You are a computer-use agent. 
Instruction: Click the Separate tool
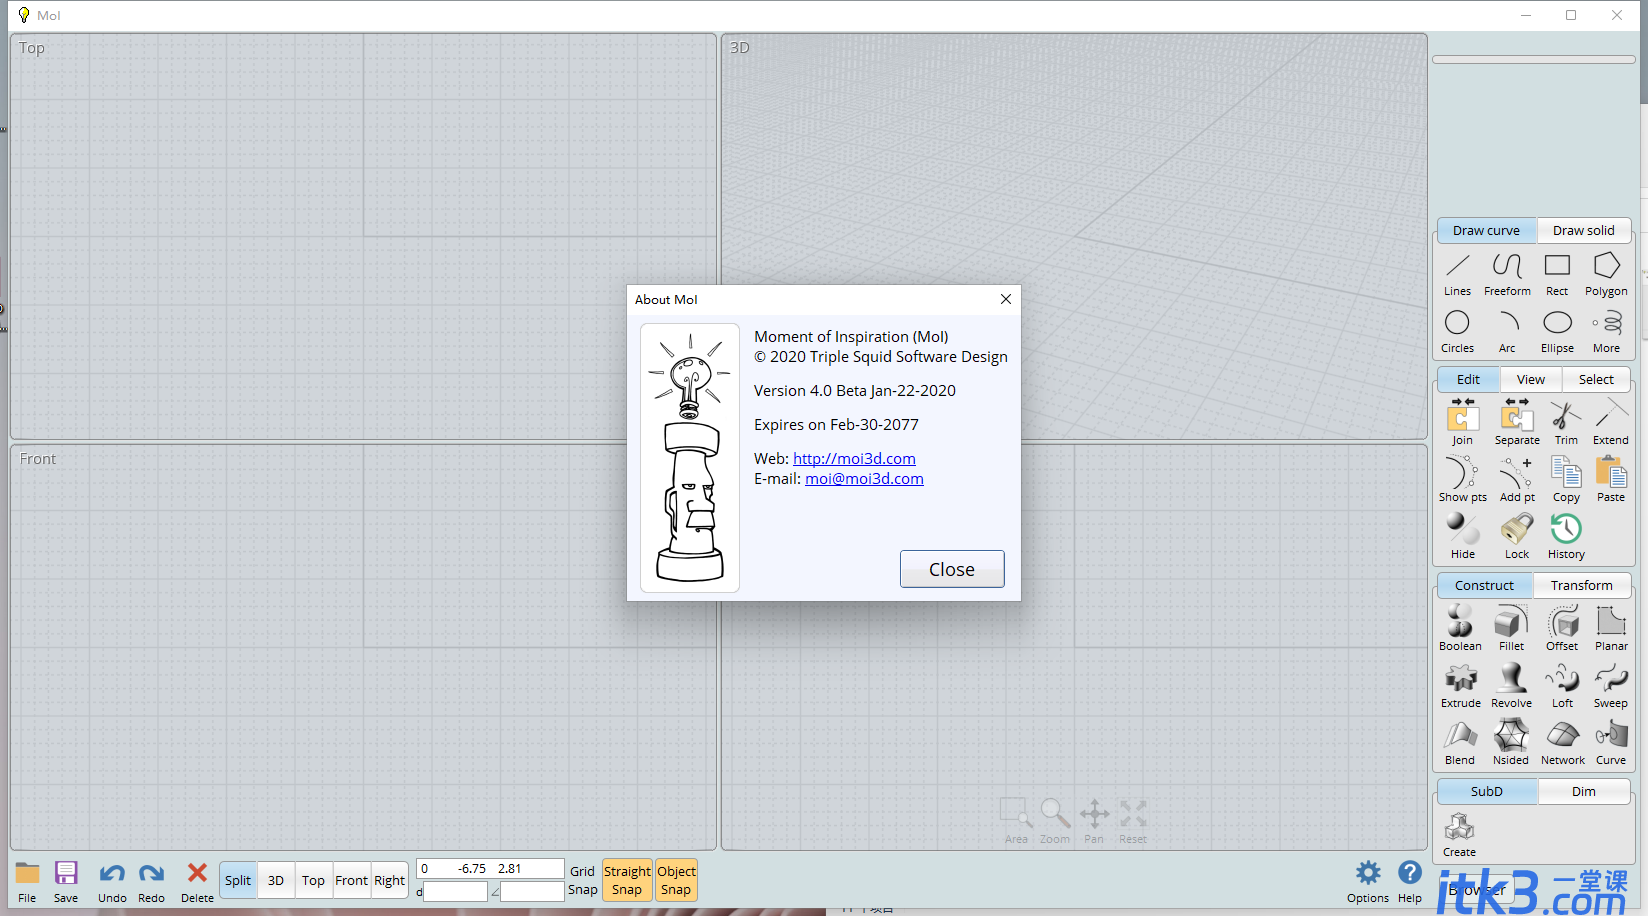[1517, 422]
